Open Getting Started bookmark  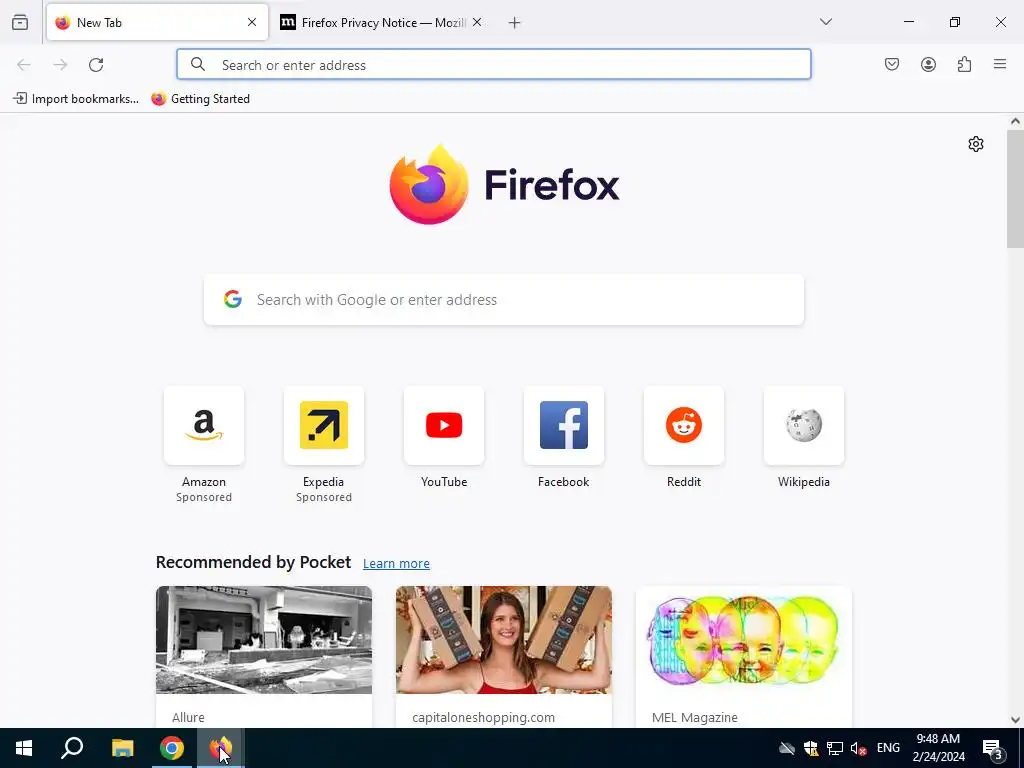tap(200, 99)
